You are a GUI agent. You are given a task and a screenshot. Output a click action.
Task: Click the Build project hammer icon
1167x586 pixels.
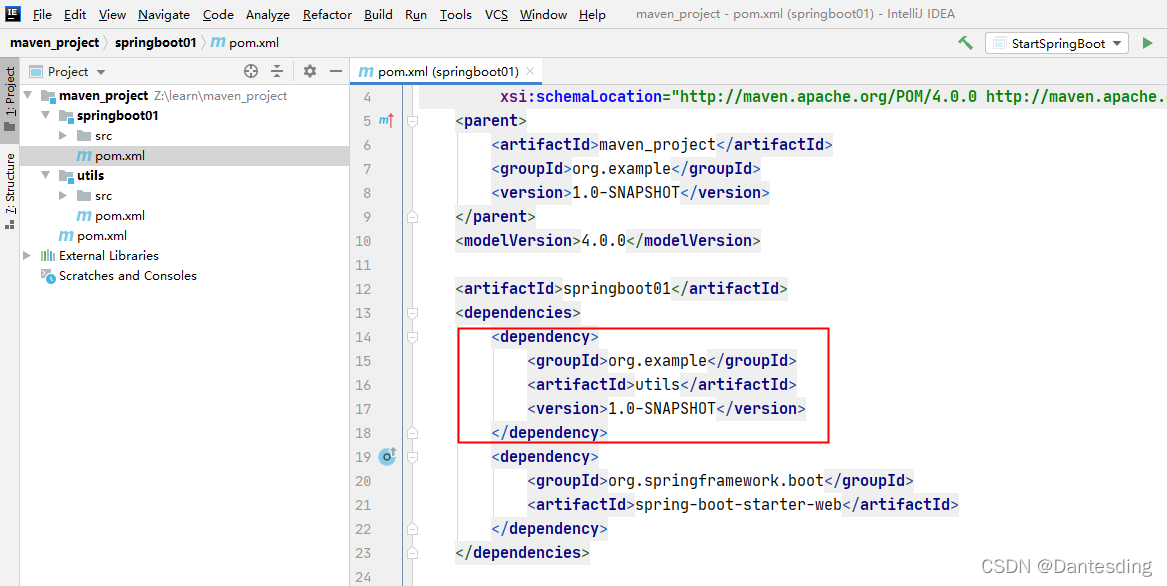965,43
